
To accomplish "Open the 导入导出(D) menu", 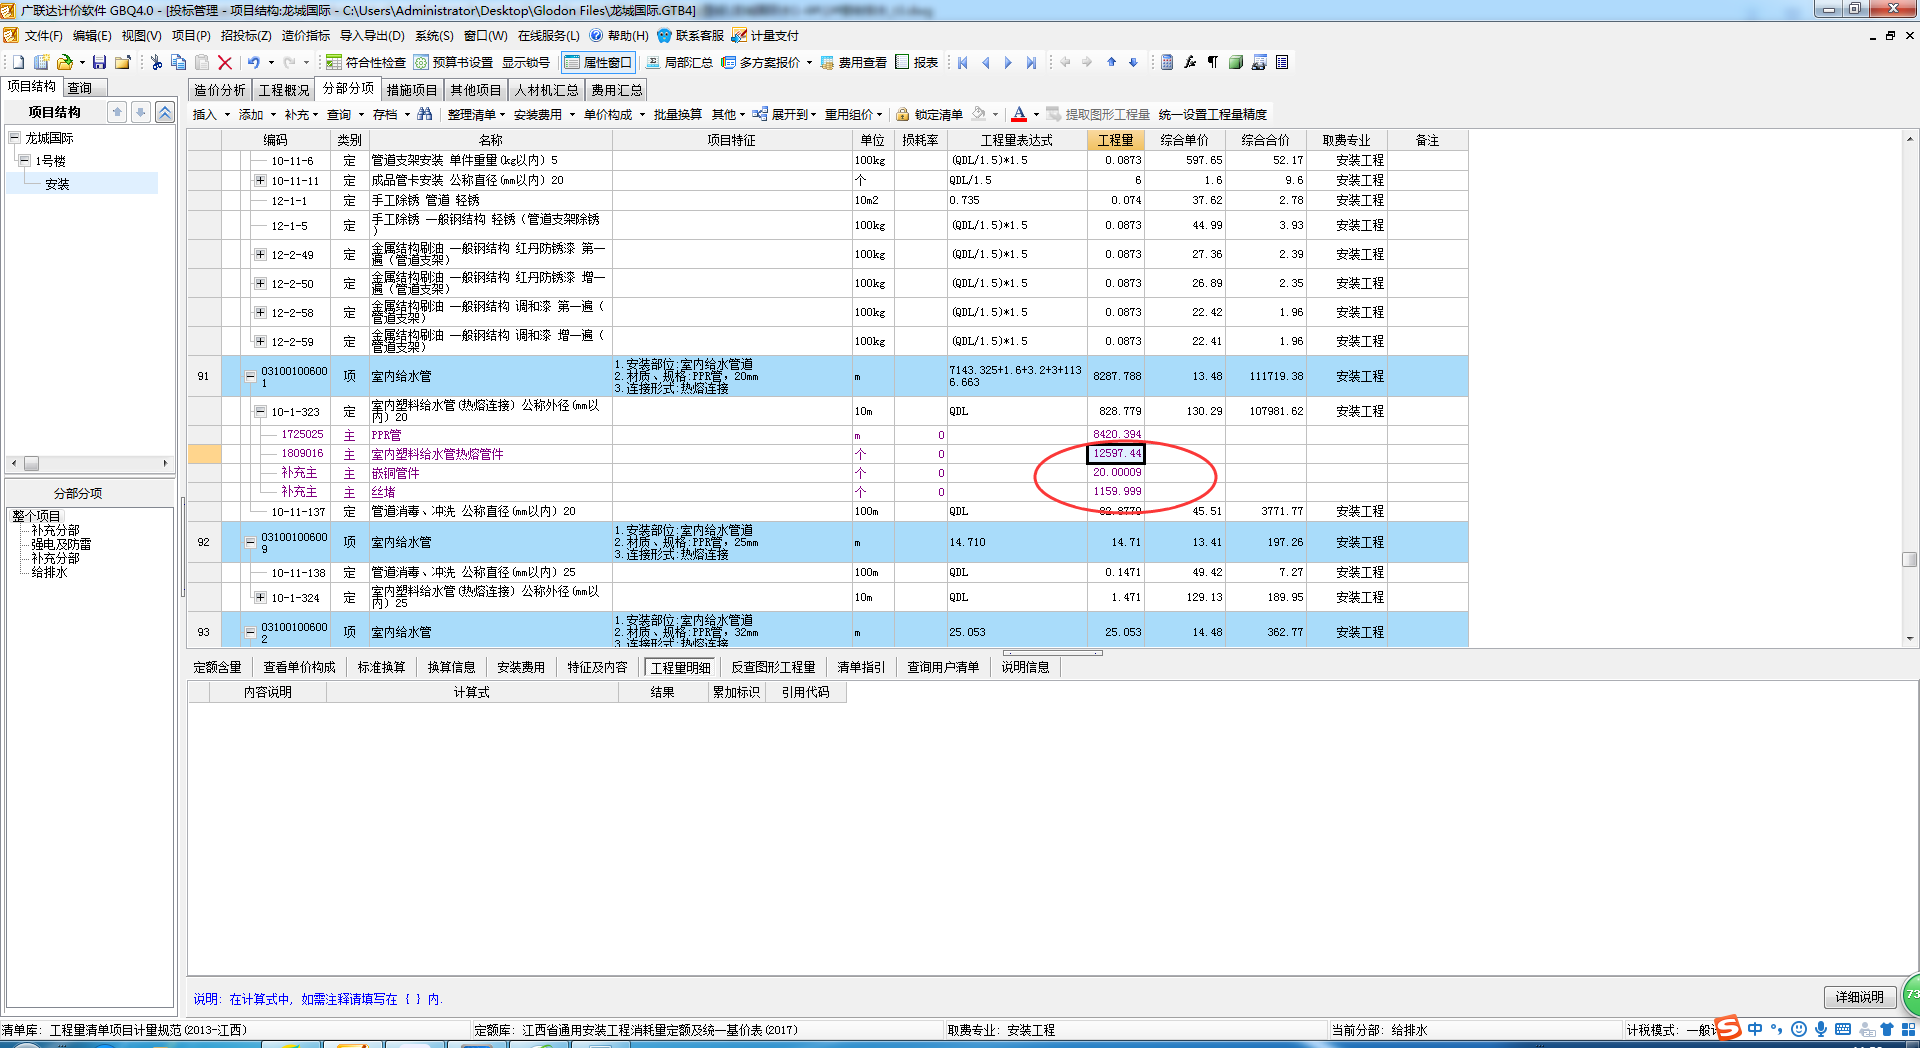I will coord(372,35).
